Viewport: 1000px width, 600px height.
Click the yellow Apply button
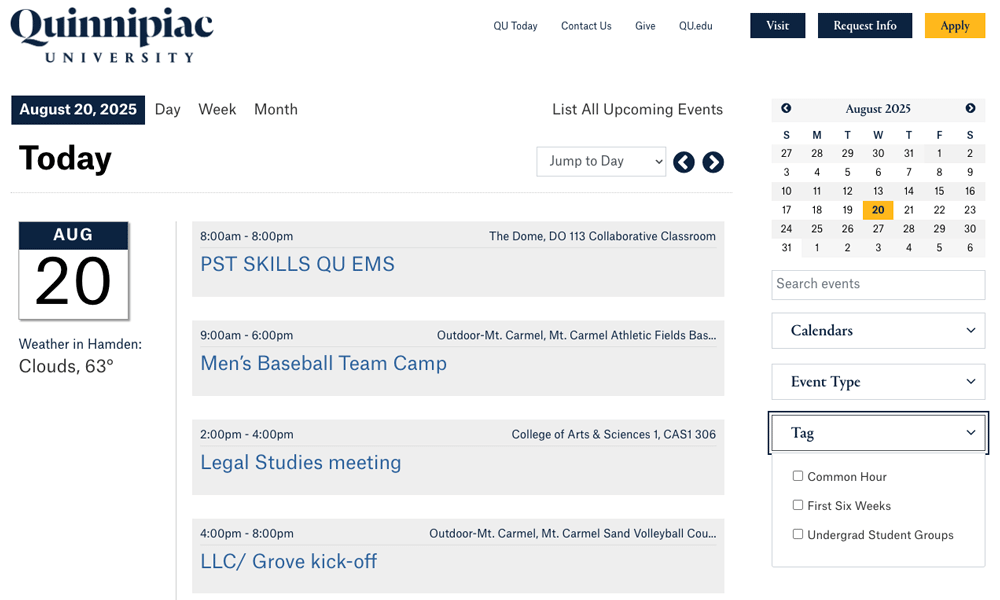pos(955,26)
